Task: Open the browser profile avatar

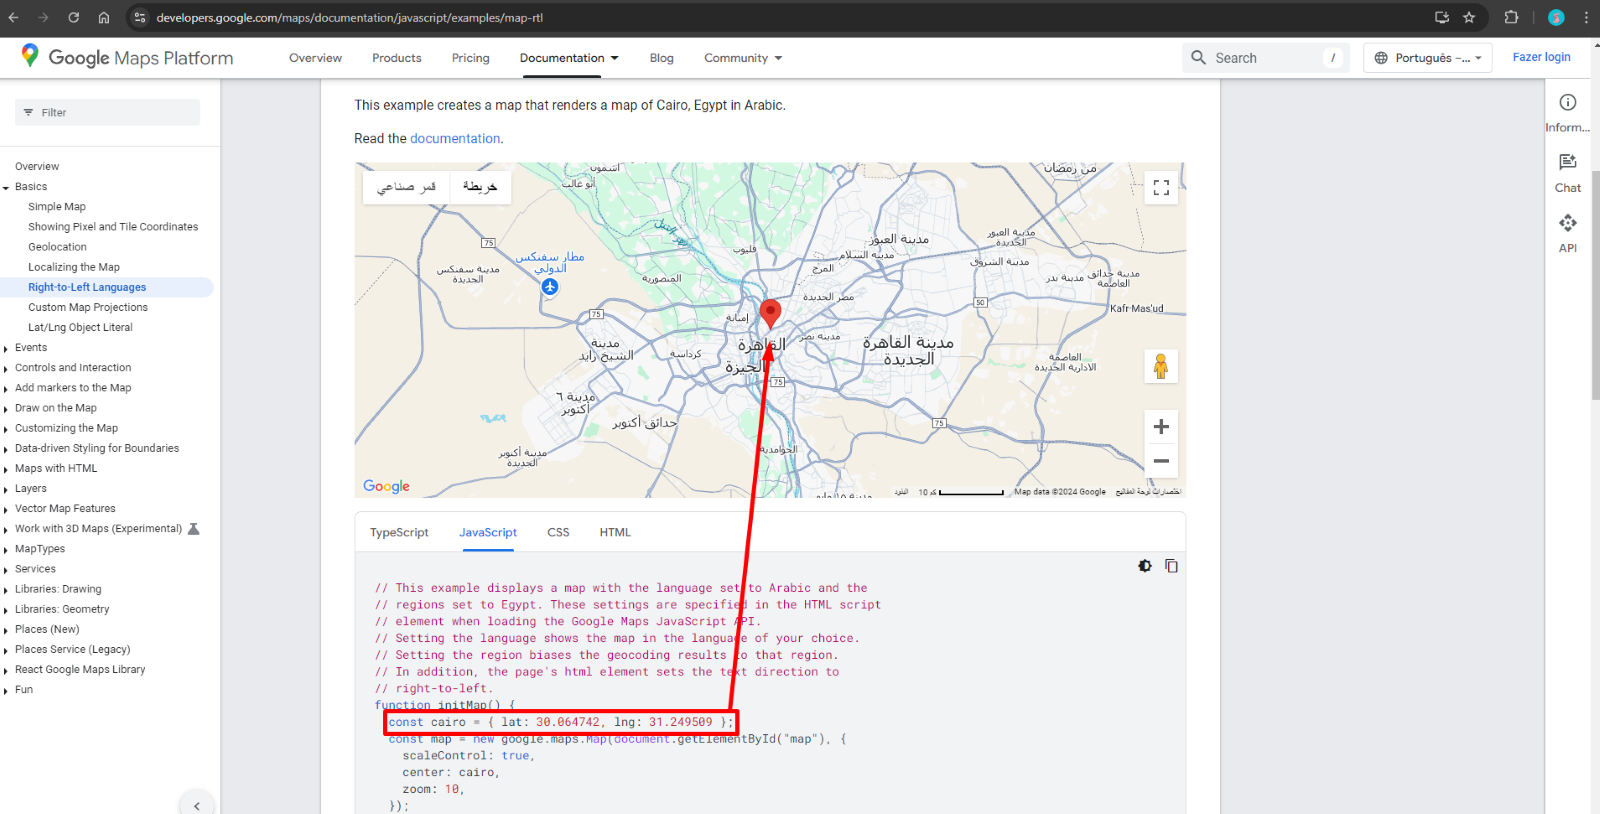Action: click(1556, 17)
